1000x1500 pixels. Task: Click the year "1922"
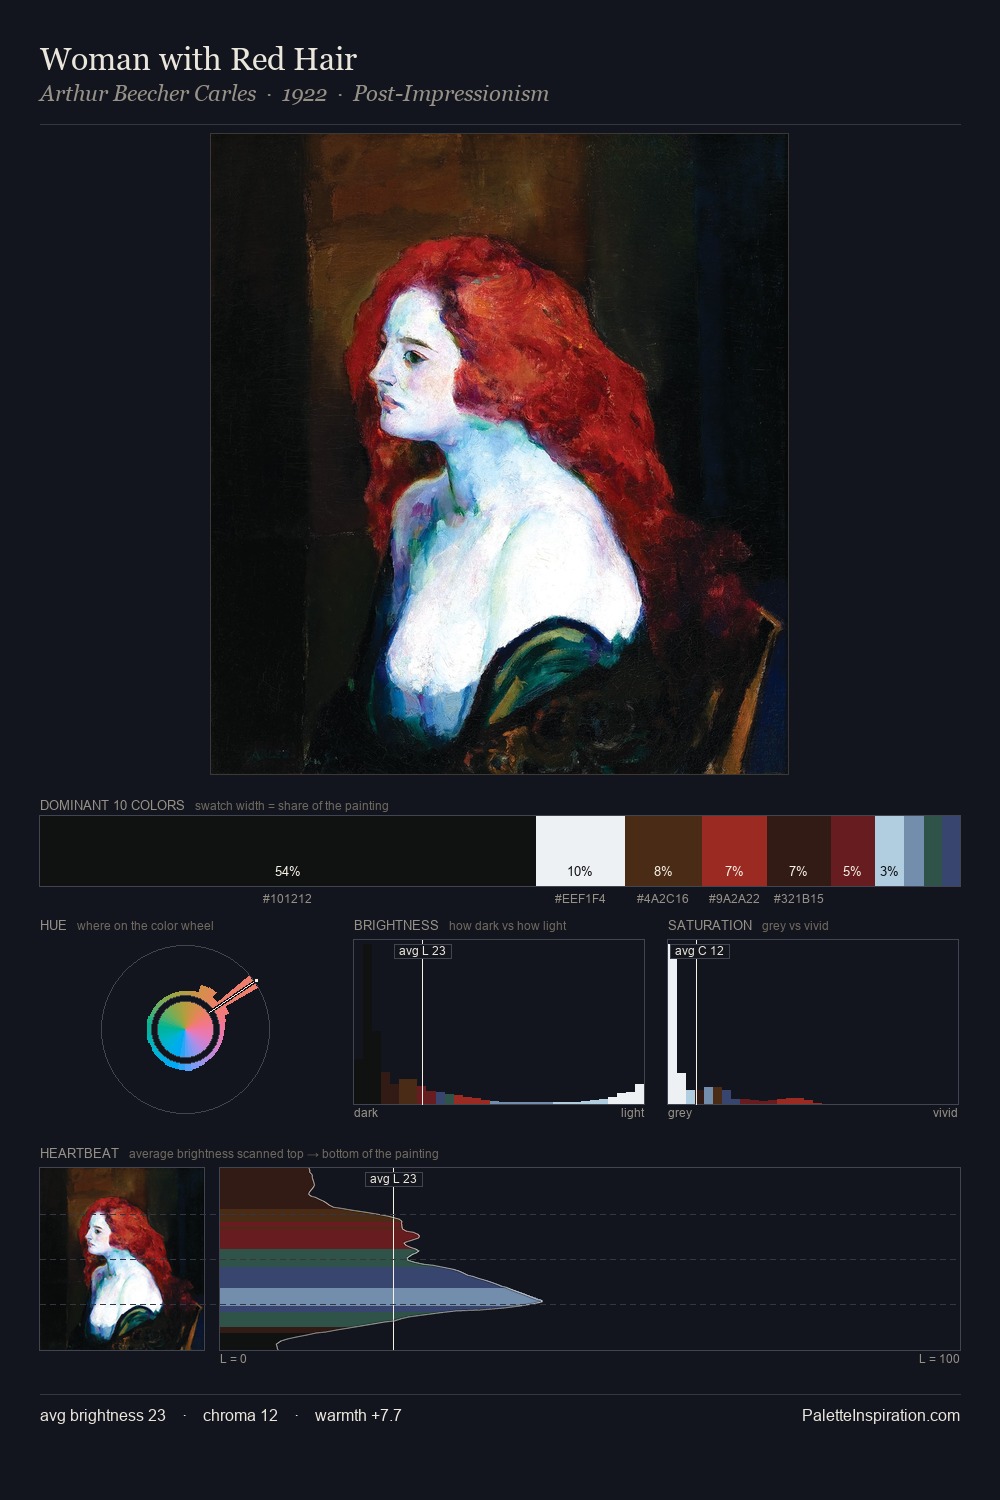[x=304, y=94]
